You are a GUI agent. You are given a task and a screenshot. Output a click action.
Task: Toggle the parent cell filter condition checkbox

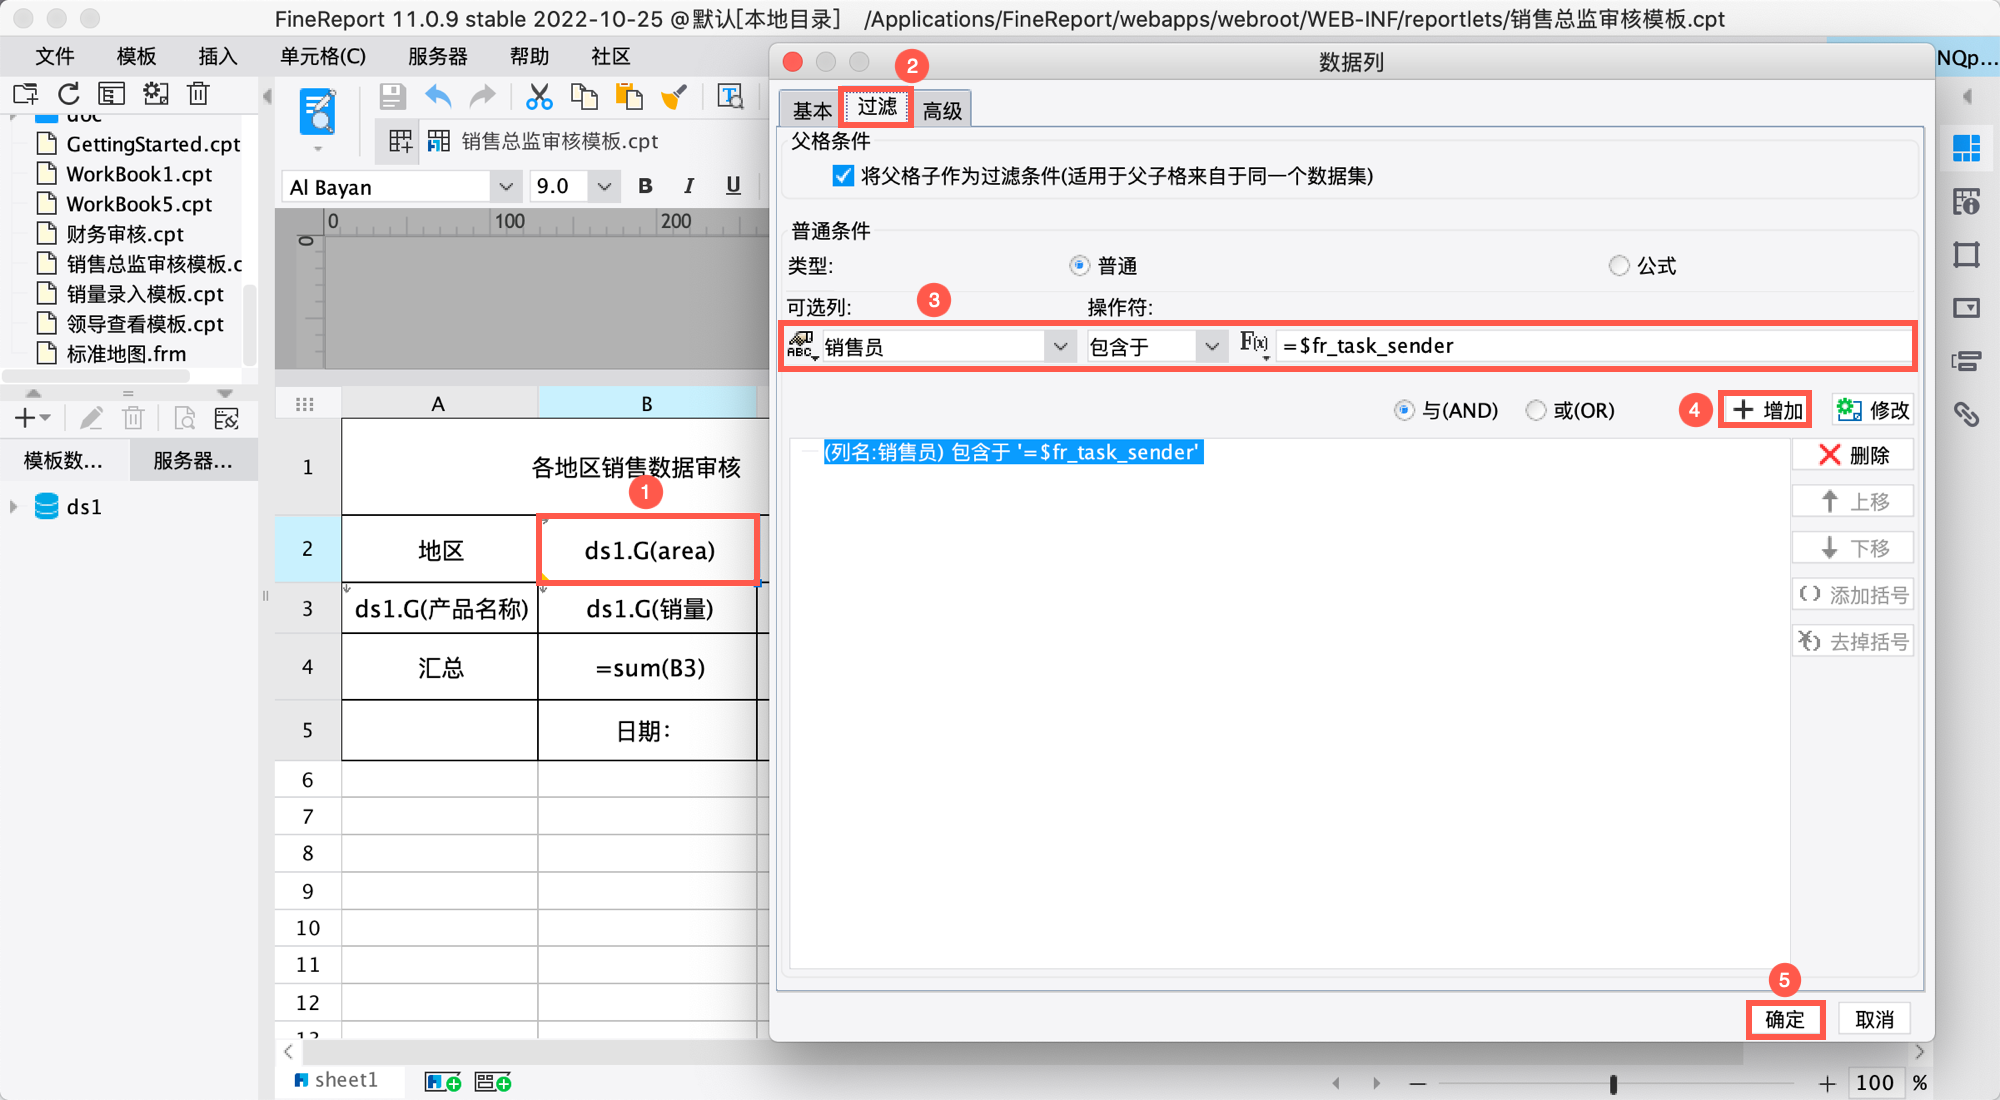coord(843,176)
